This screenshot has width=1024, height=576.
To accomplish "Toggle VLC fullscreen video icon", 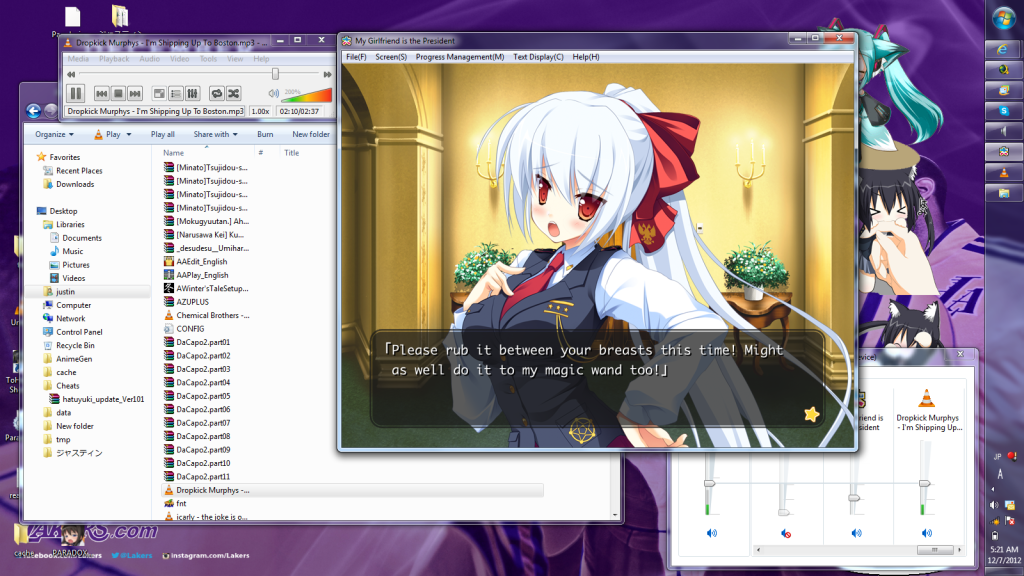I will (x=159, y=93).
